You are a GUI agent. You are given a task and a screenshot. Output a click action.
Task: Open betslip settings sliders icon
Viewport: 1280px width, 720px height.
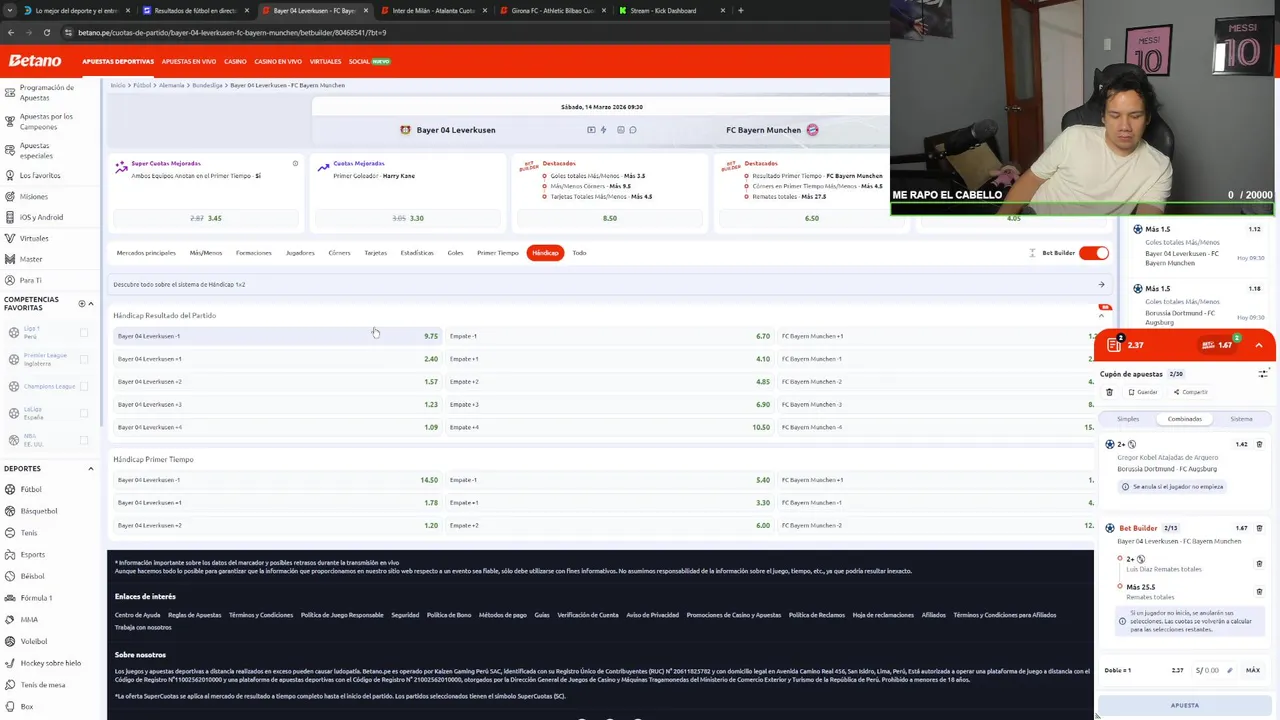(1263, 373)
